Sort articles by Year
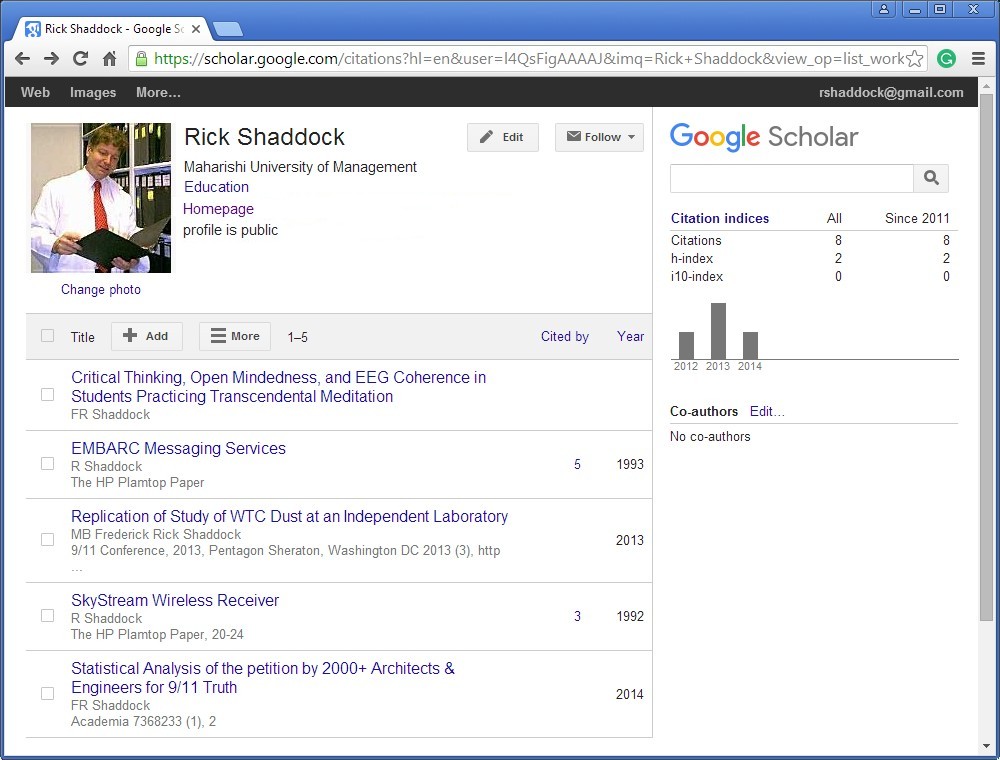Viewport: 1000px width, 760px height. pyautogui.click(x=630, y=336)
